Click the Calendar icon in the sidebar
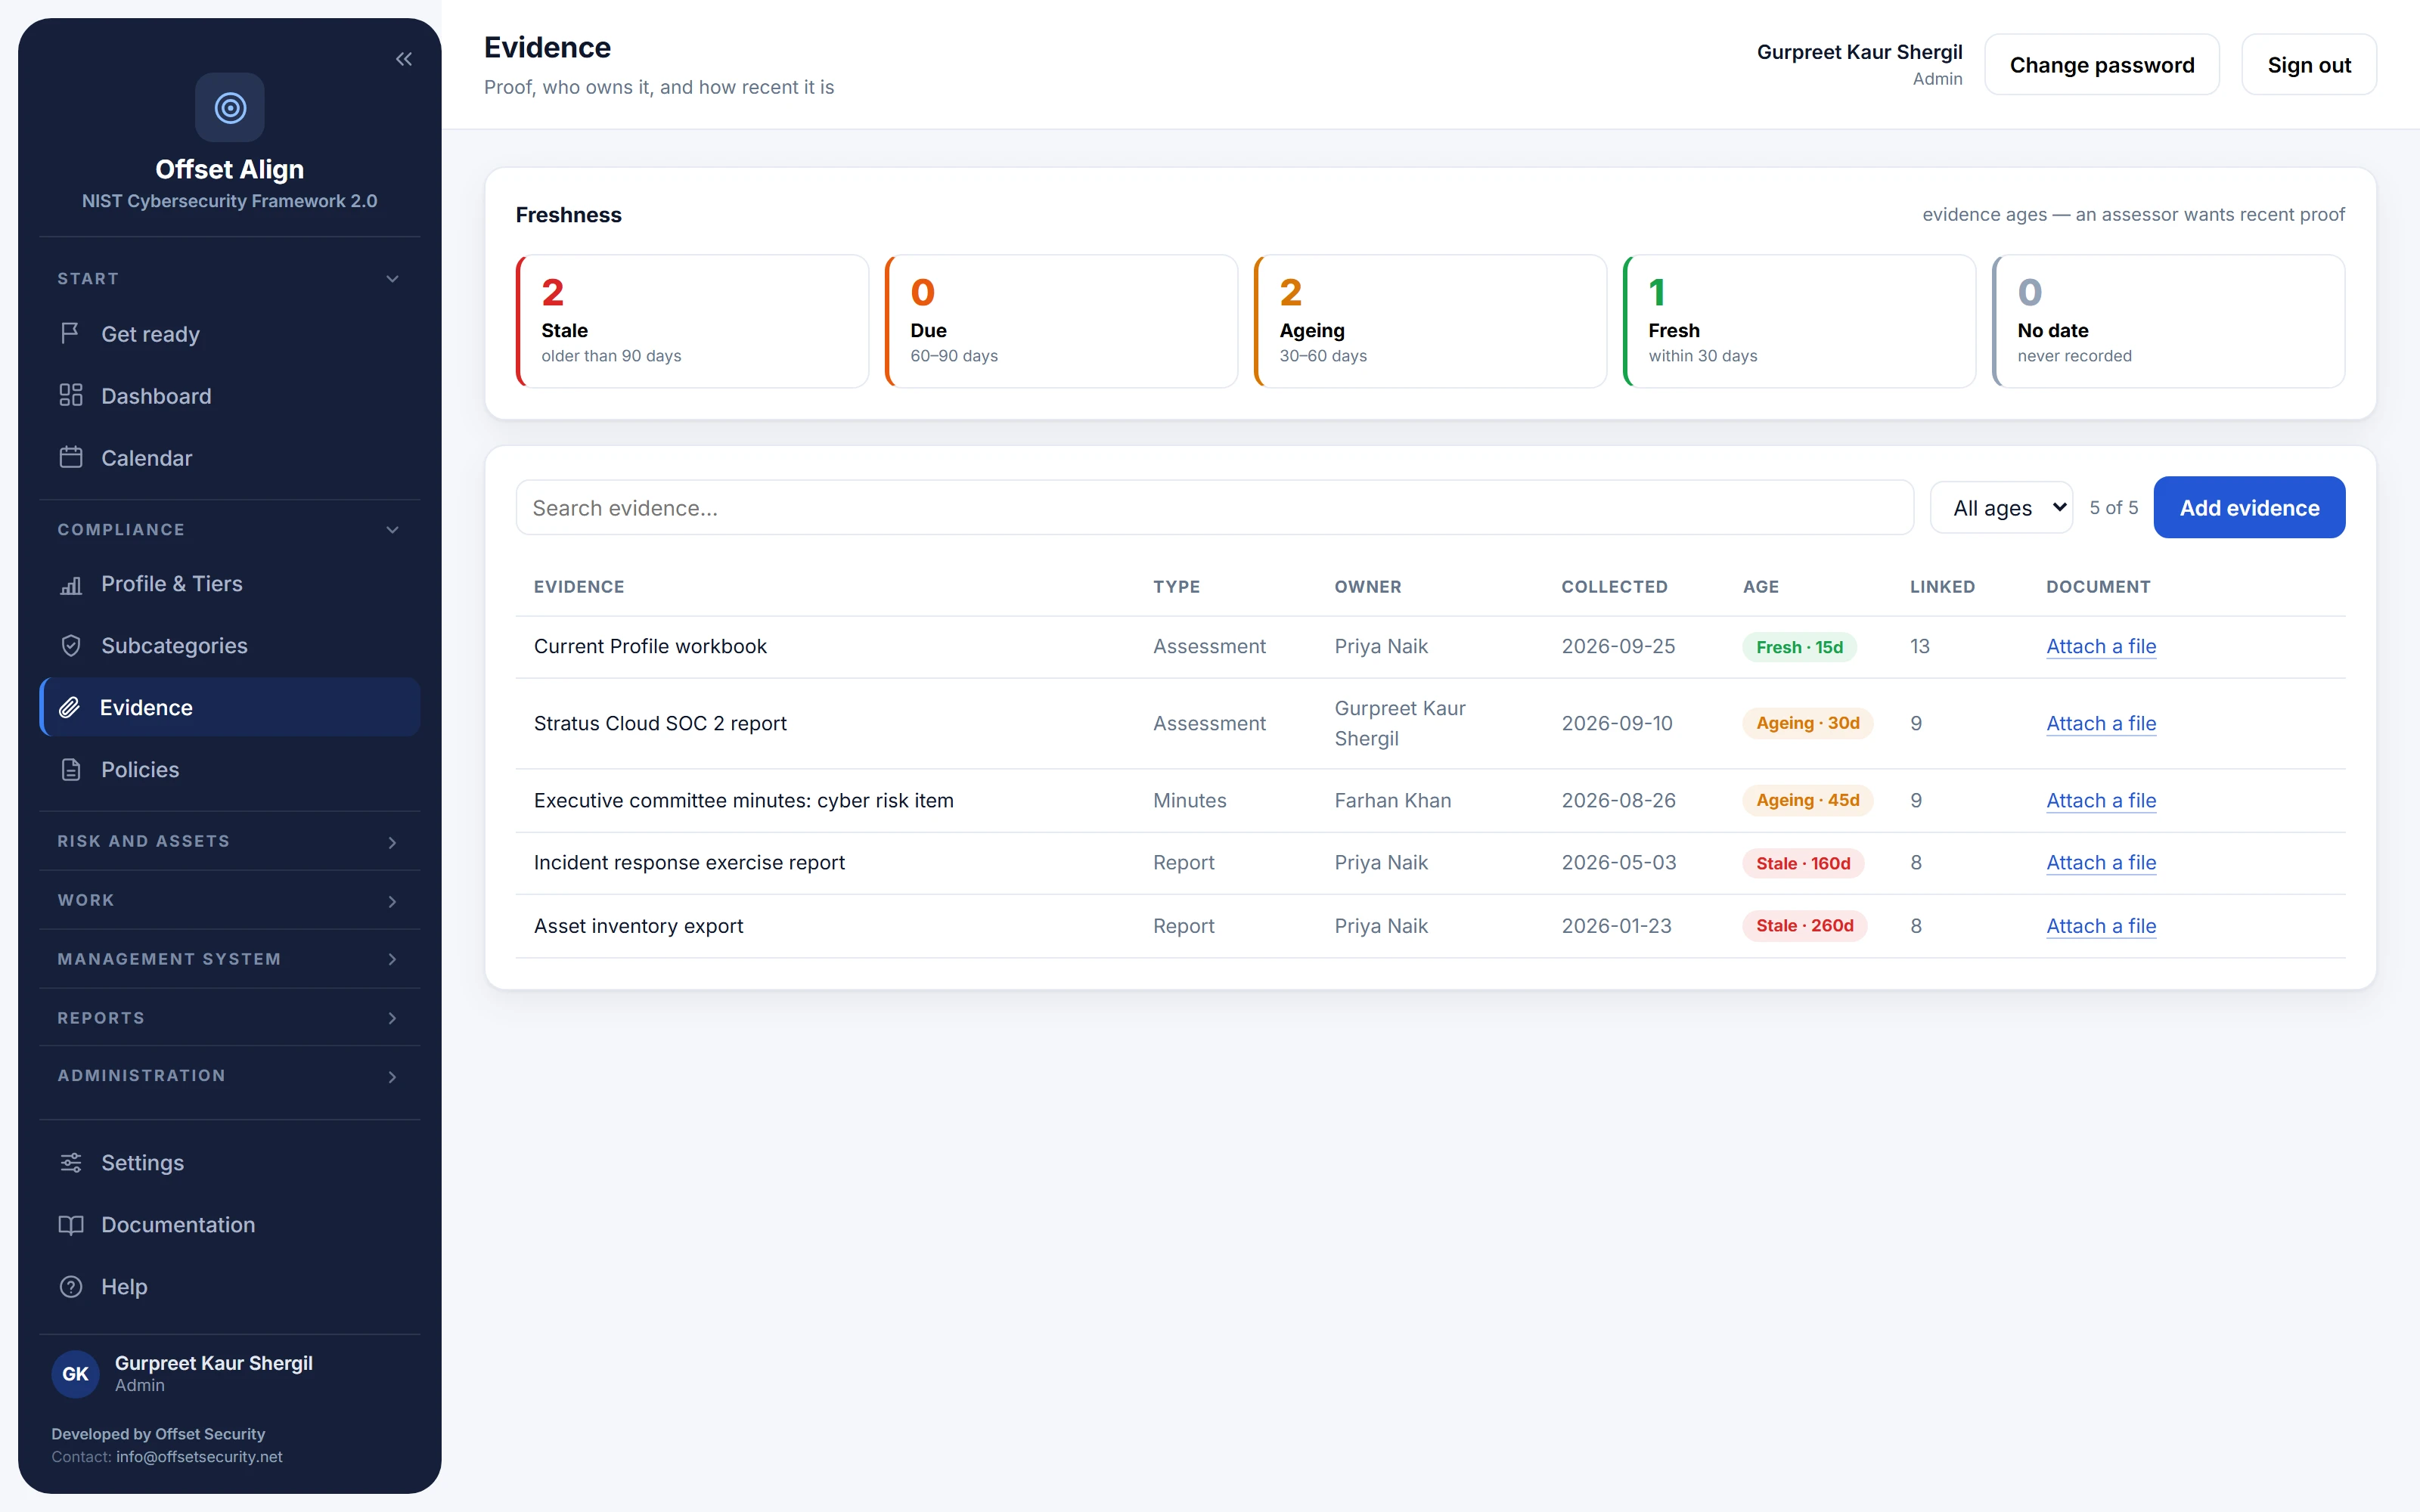The image size is (2420, 1512). click(x=70, y=457)
